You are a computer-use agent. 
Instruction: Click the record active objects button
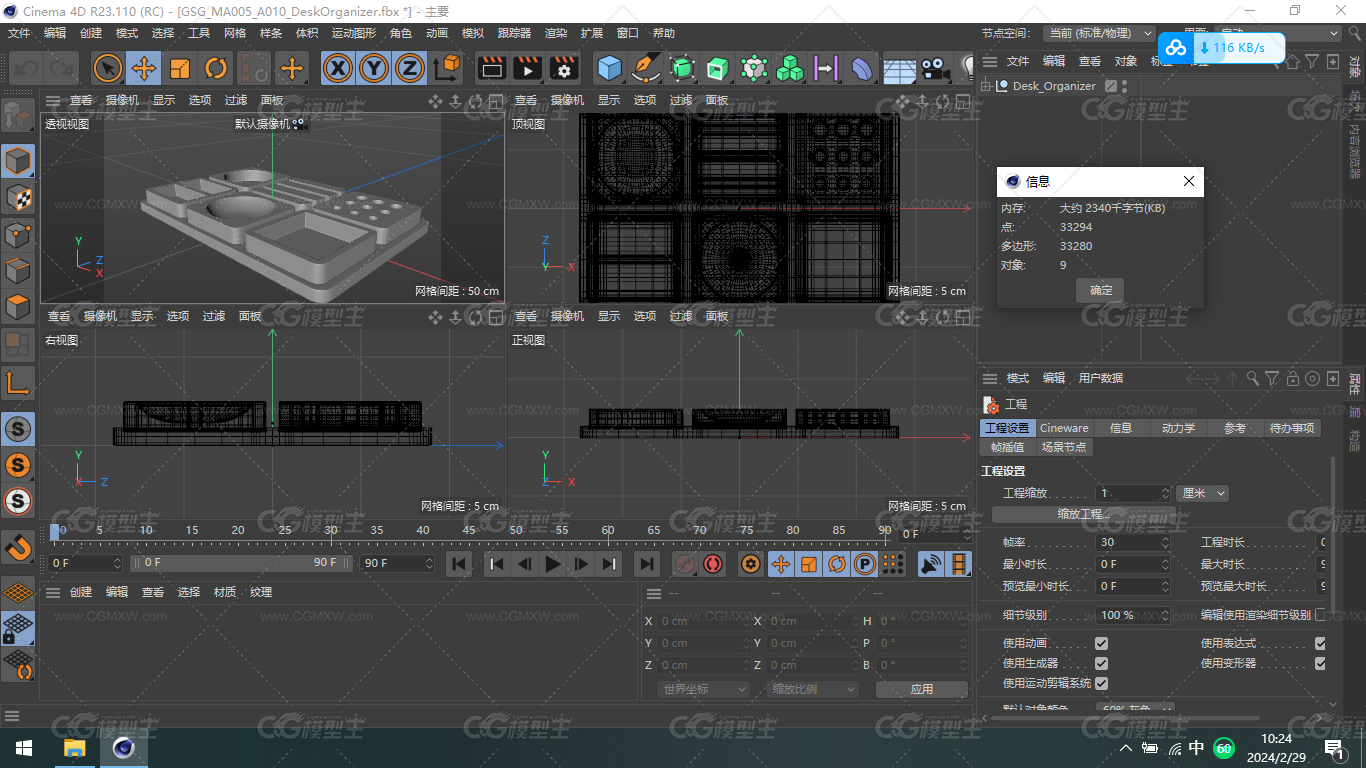[685, 565]
